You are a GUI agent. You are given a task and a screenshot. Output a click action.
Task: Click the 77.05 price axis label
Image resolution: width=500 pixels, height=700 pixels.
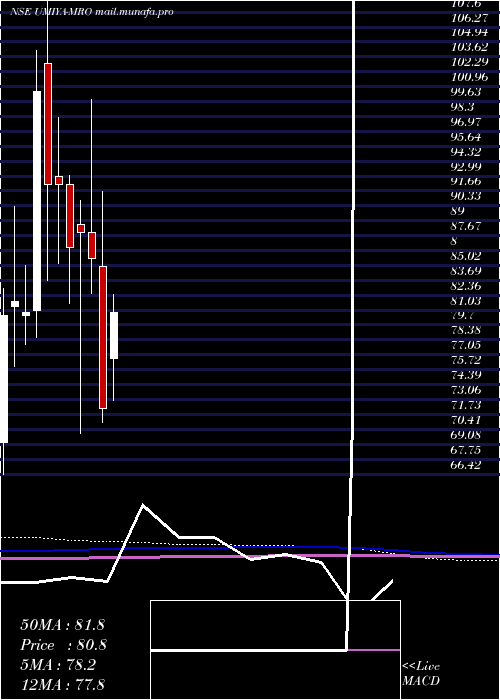click(466, 345)
